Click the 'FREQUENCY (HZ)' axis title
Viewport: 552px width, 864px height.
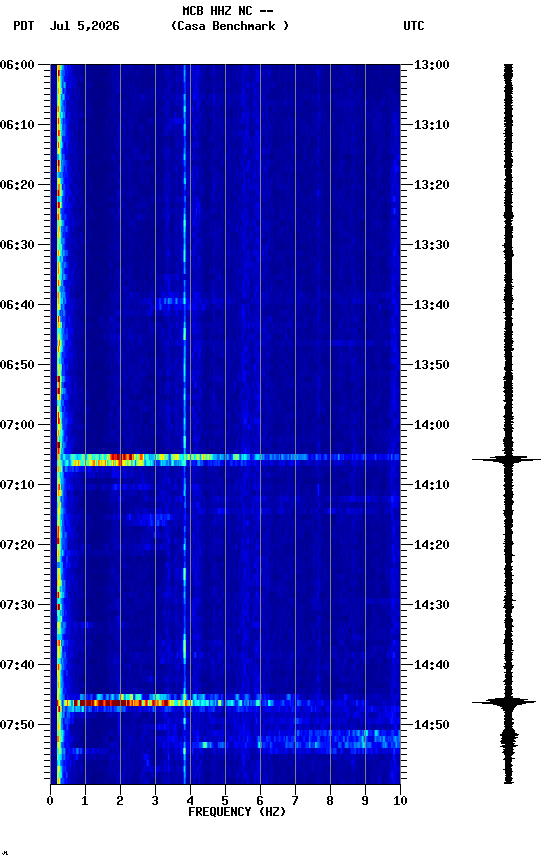(x=237, y=812)
